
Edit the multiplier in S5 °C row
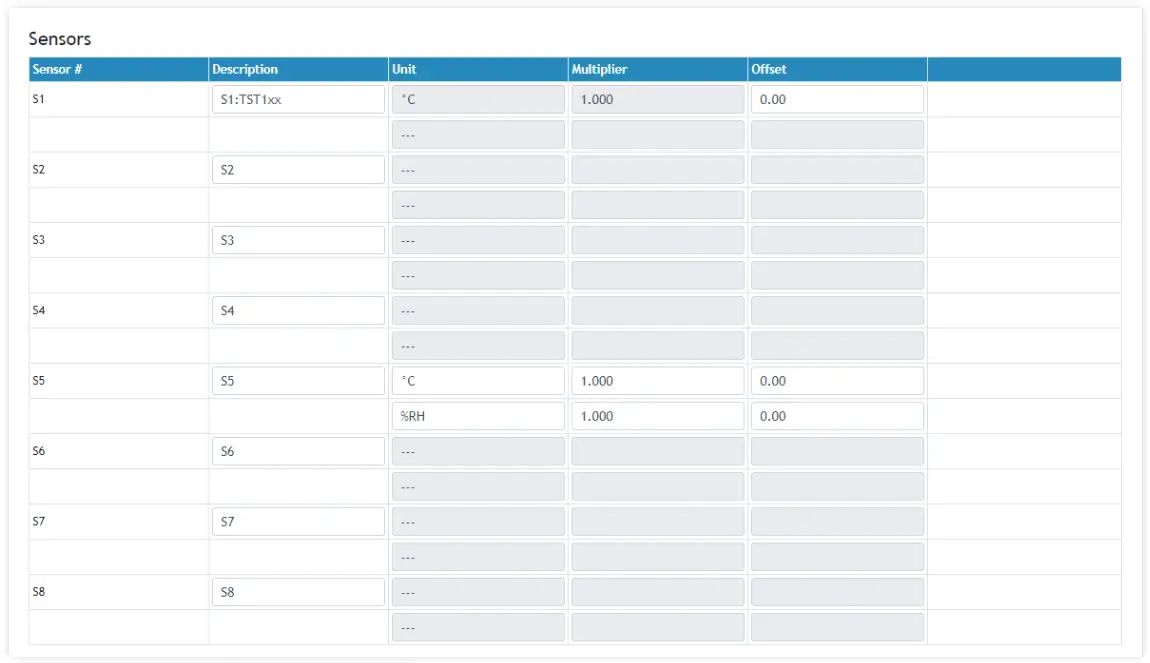pos(658,381)
